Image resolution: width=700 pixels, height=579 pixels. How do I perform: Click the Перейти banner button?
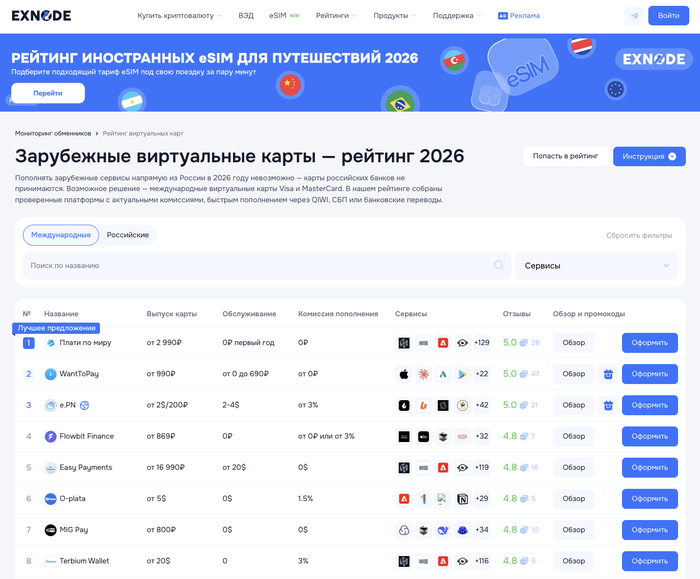tap(48, 93)
